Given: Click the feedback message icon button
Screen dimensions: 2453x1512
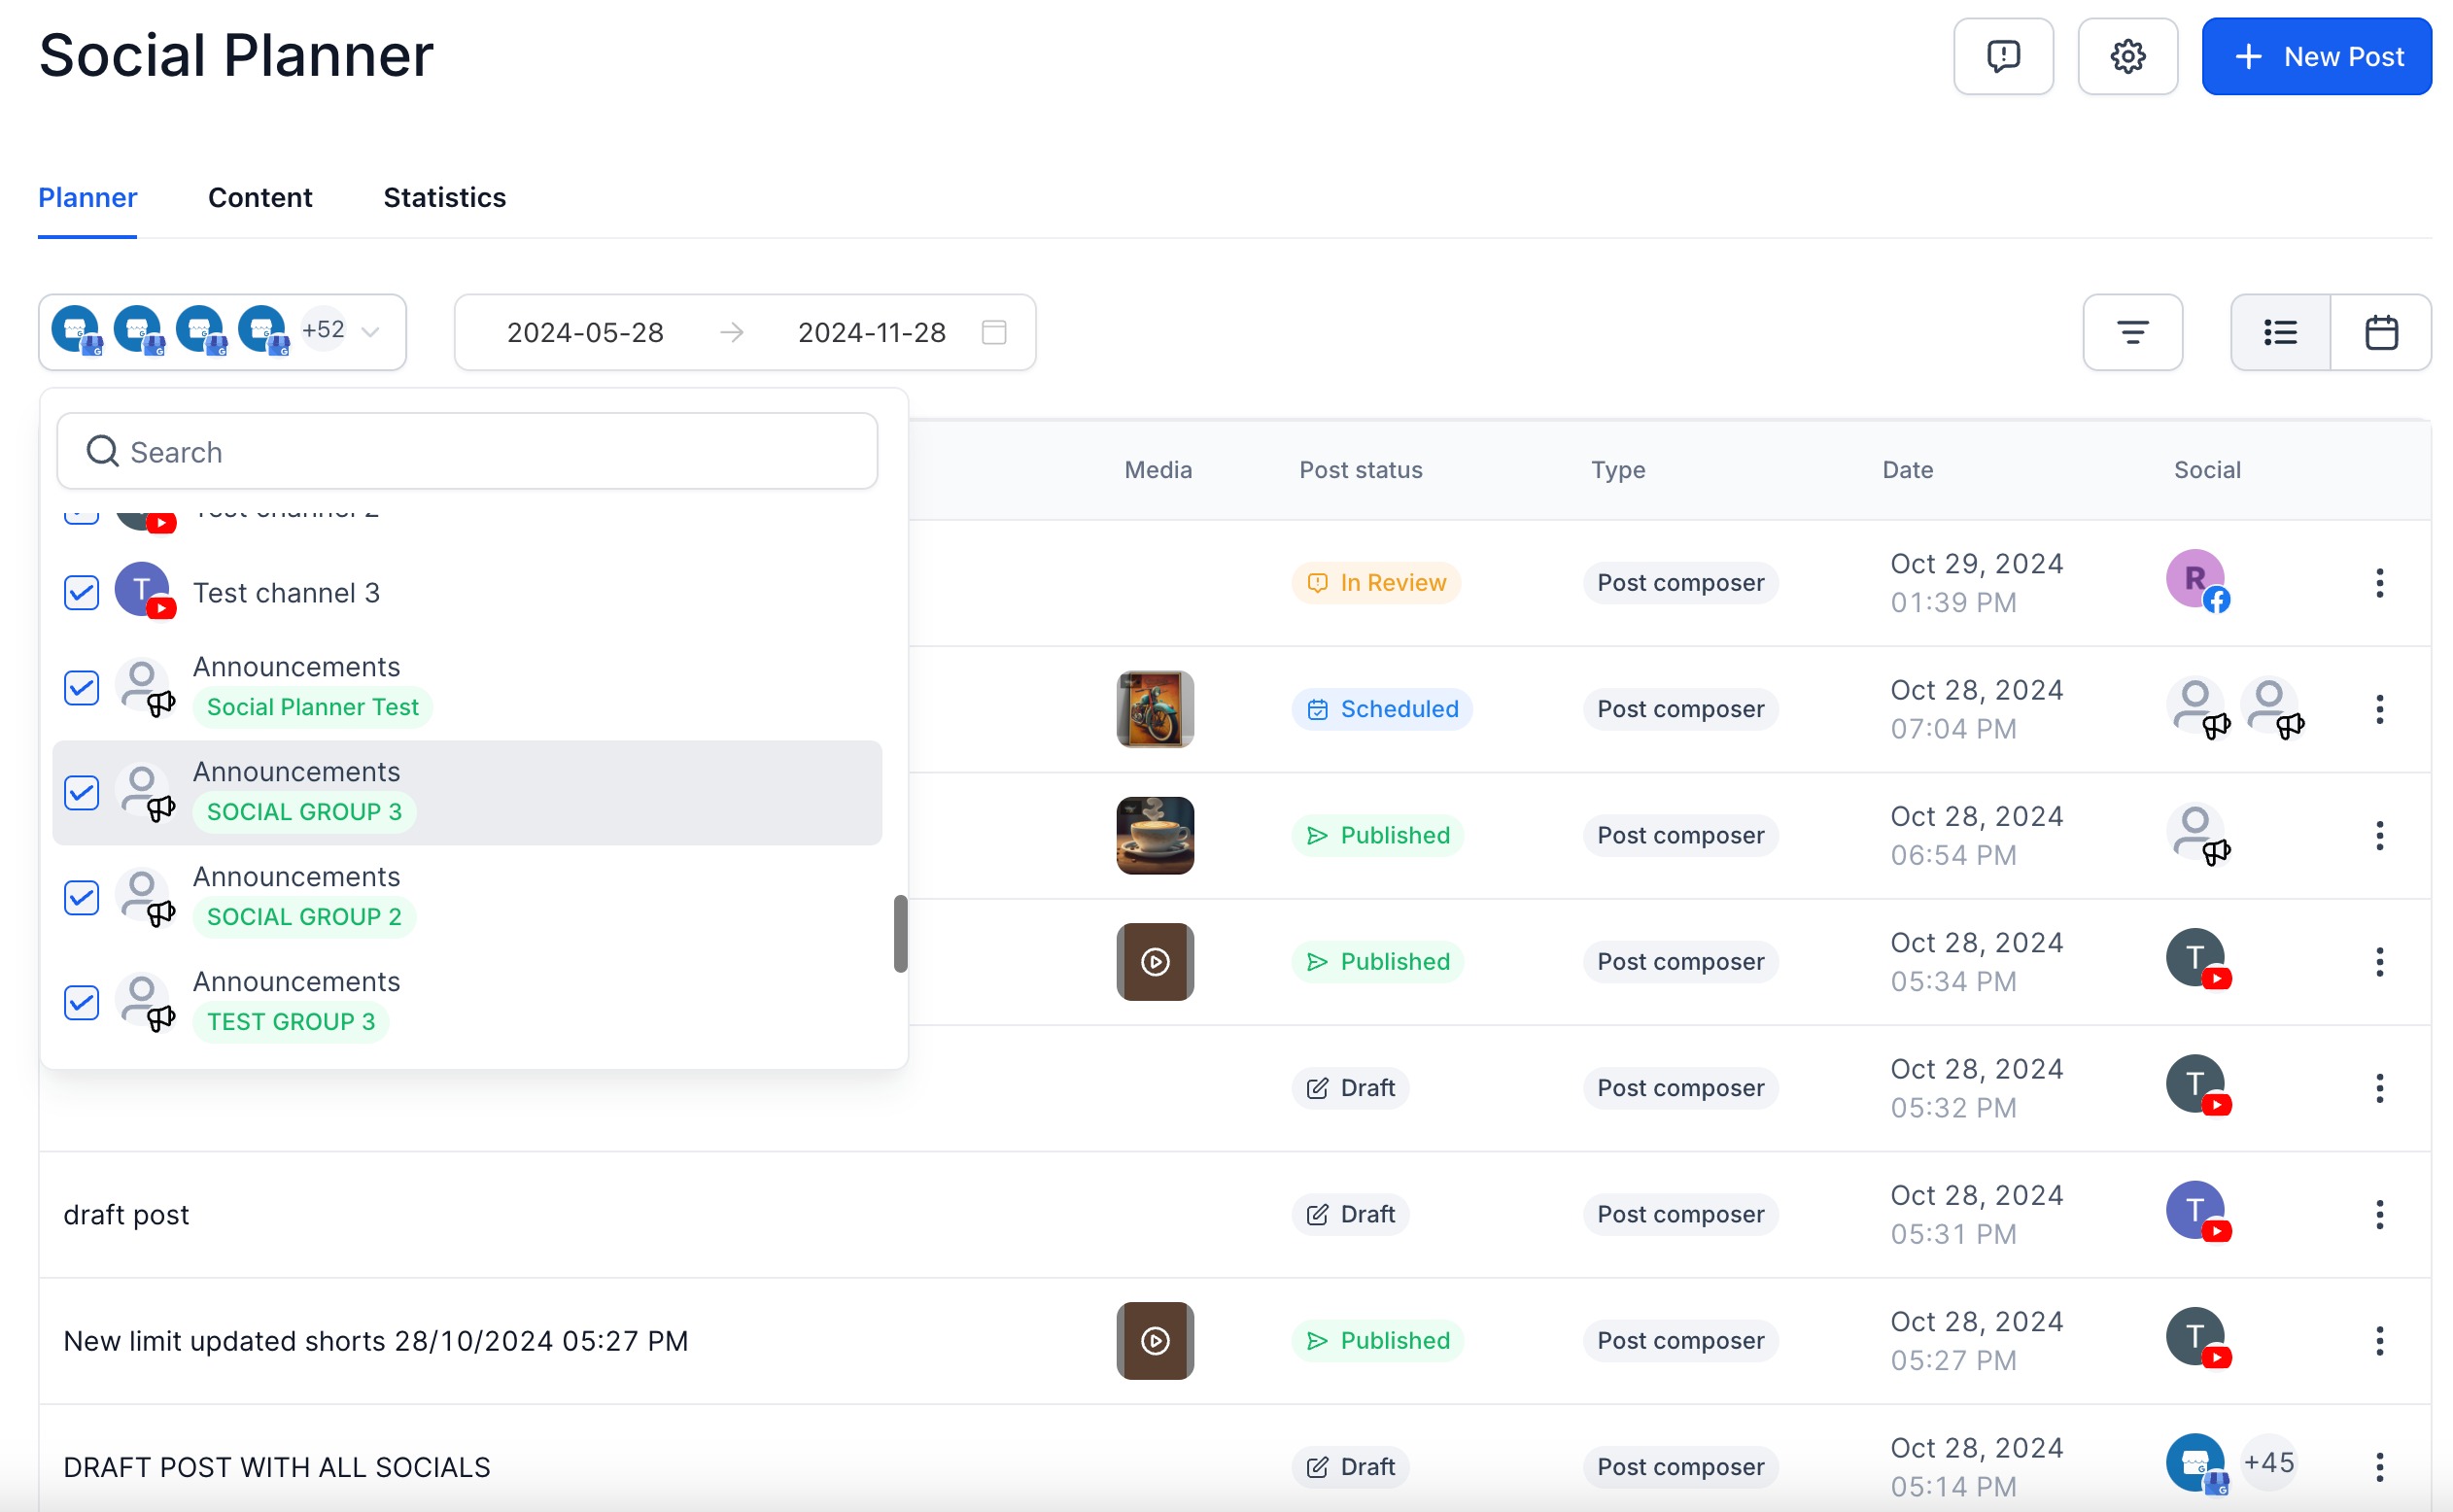Looking at the screenshot, I should pyautogui.click(x=2003, y=56).
